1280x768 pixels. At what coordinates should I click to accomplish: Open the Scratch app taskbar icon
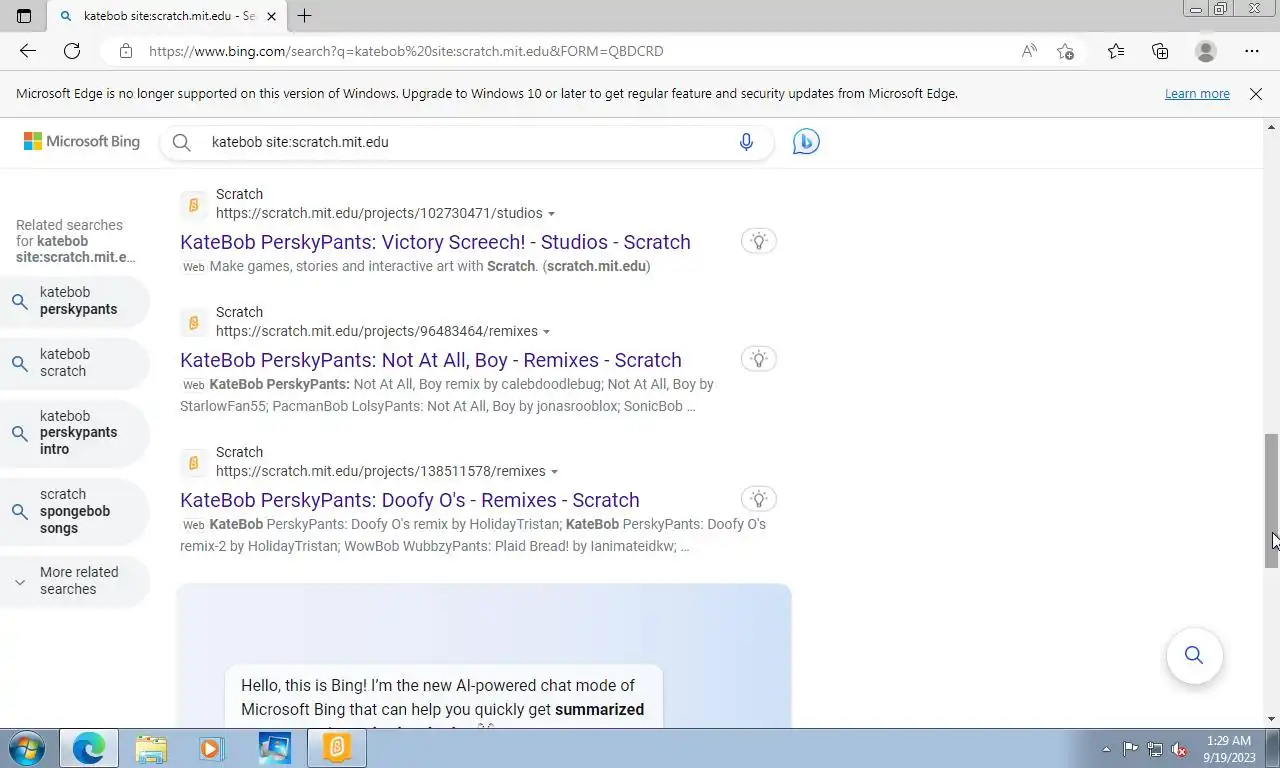click(x=337, y=748)
